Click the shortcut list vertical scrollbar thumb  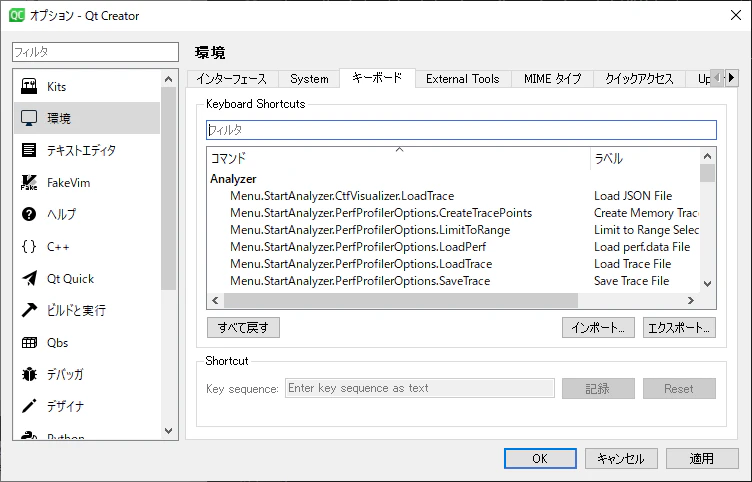click(707, 173)
